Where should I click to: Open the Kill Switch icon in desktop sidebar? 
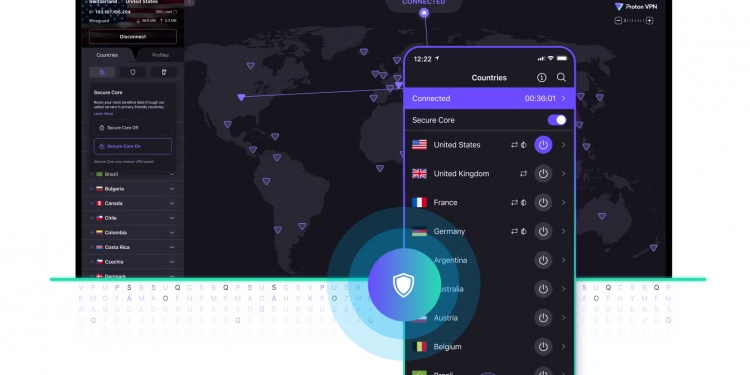point(164,72)
